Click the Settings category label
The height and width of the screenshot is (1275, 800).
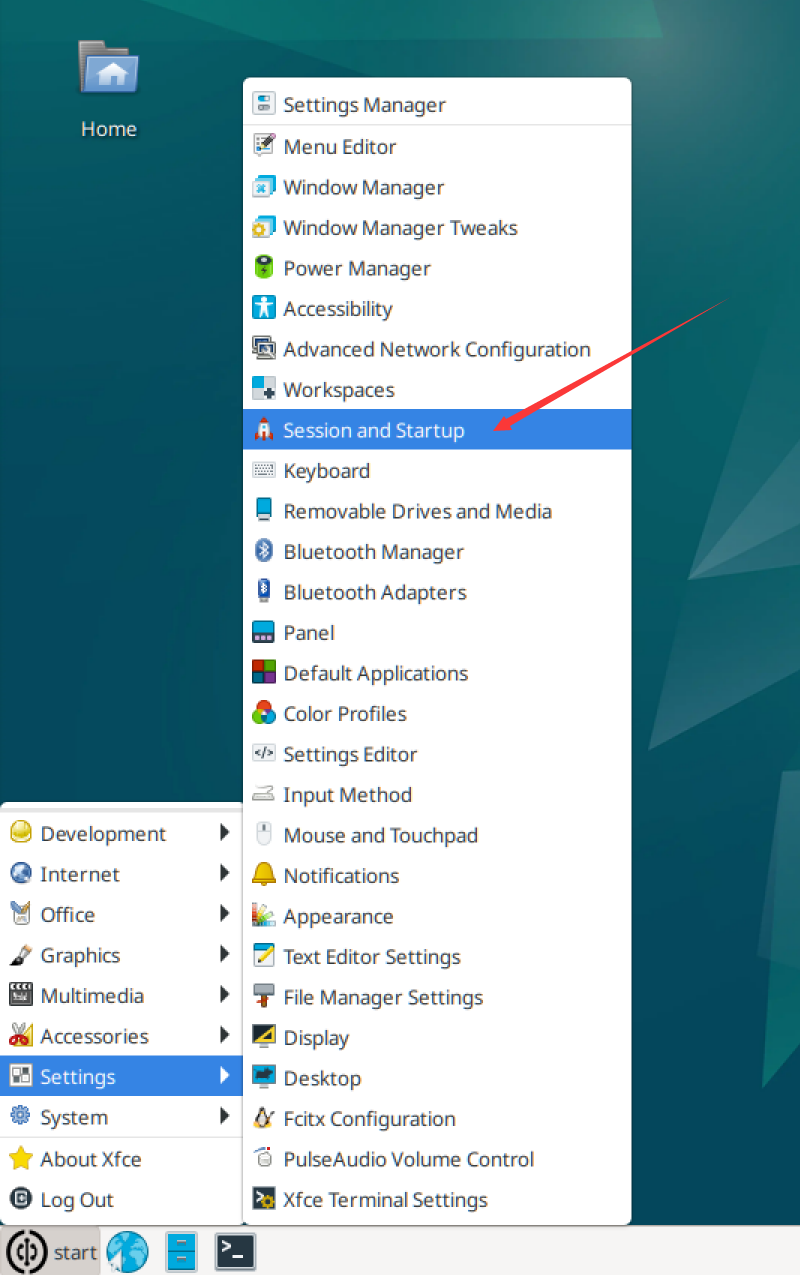click(78, 1077)
